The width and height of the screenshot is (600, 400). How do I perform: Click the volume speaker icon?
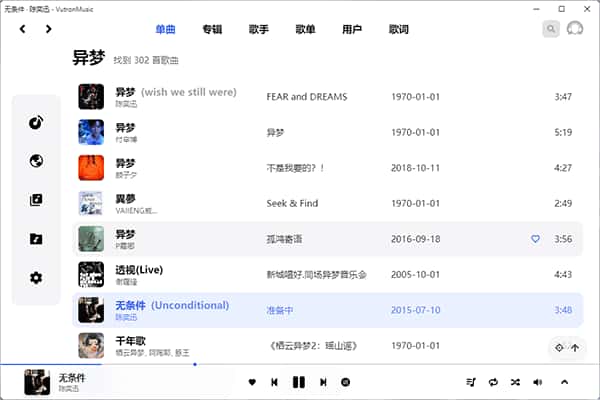pyautogui.click(x=538, y=382)
